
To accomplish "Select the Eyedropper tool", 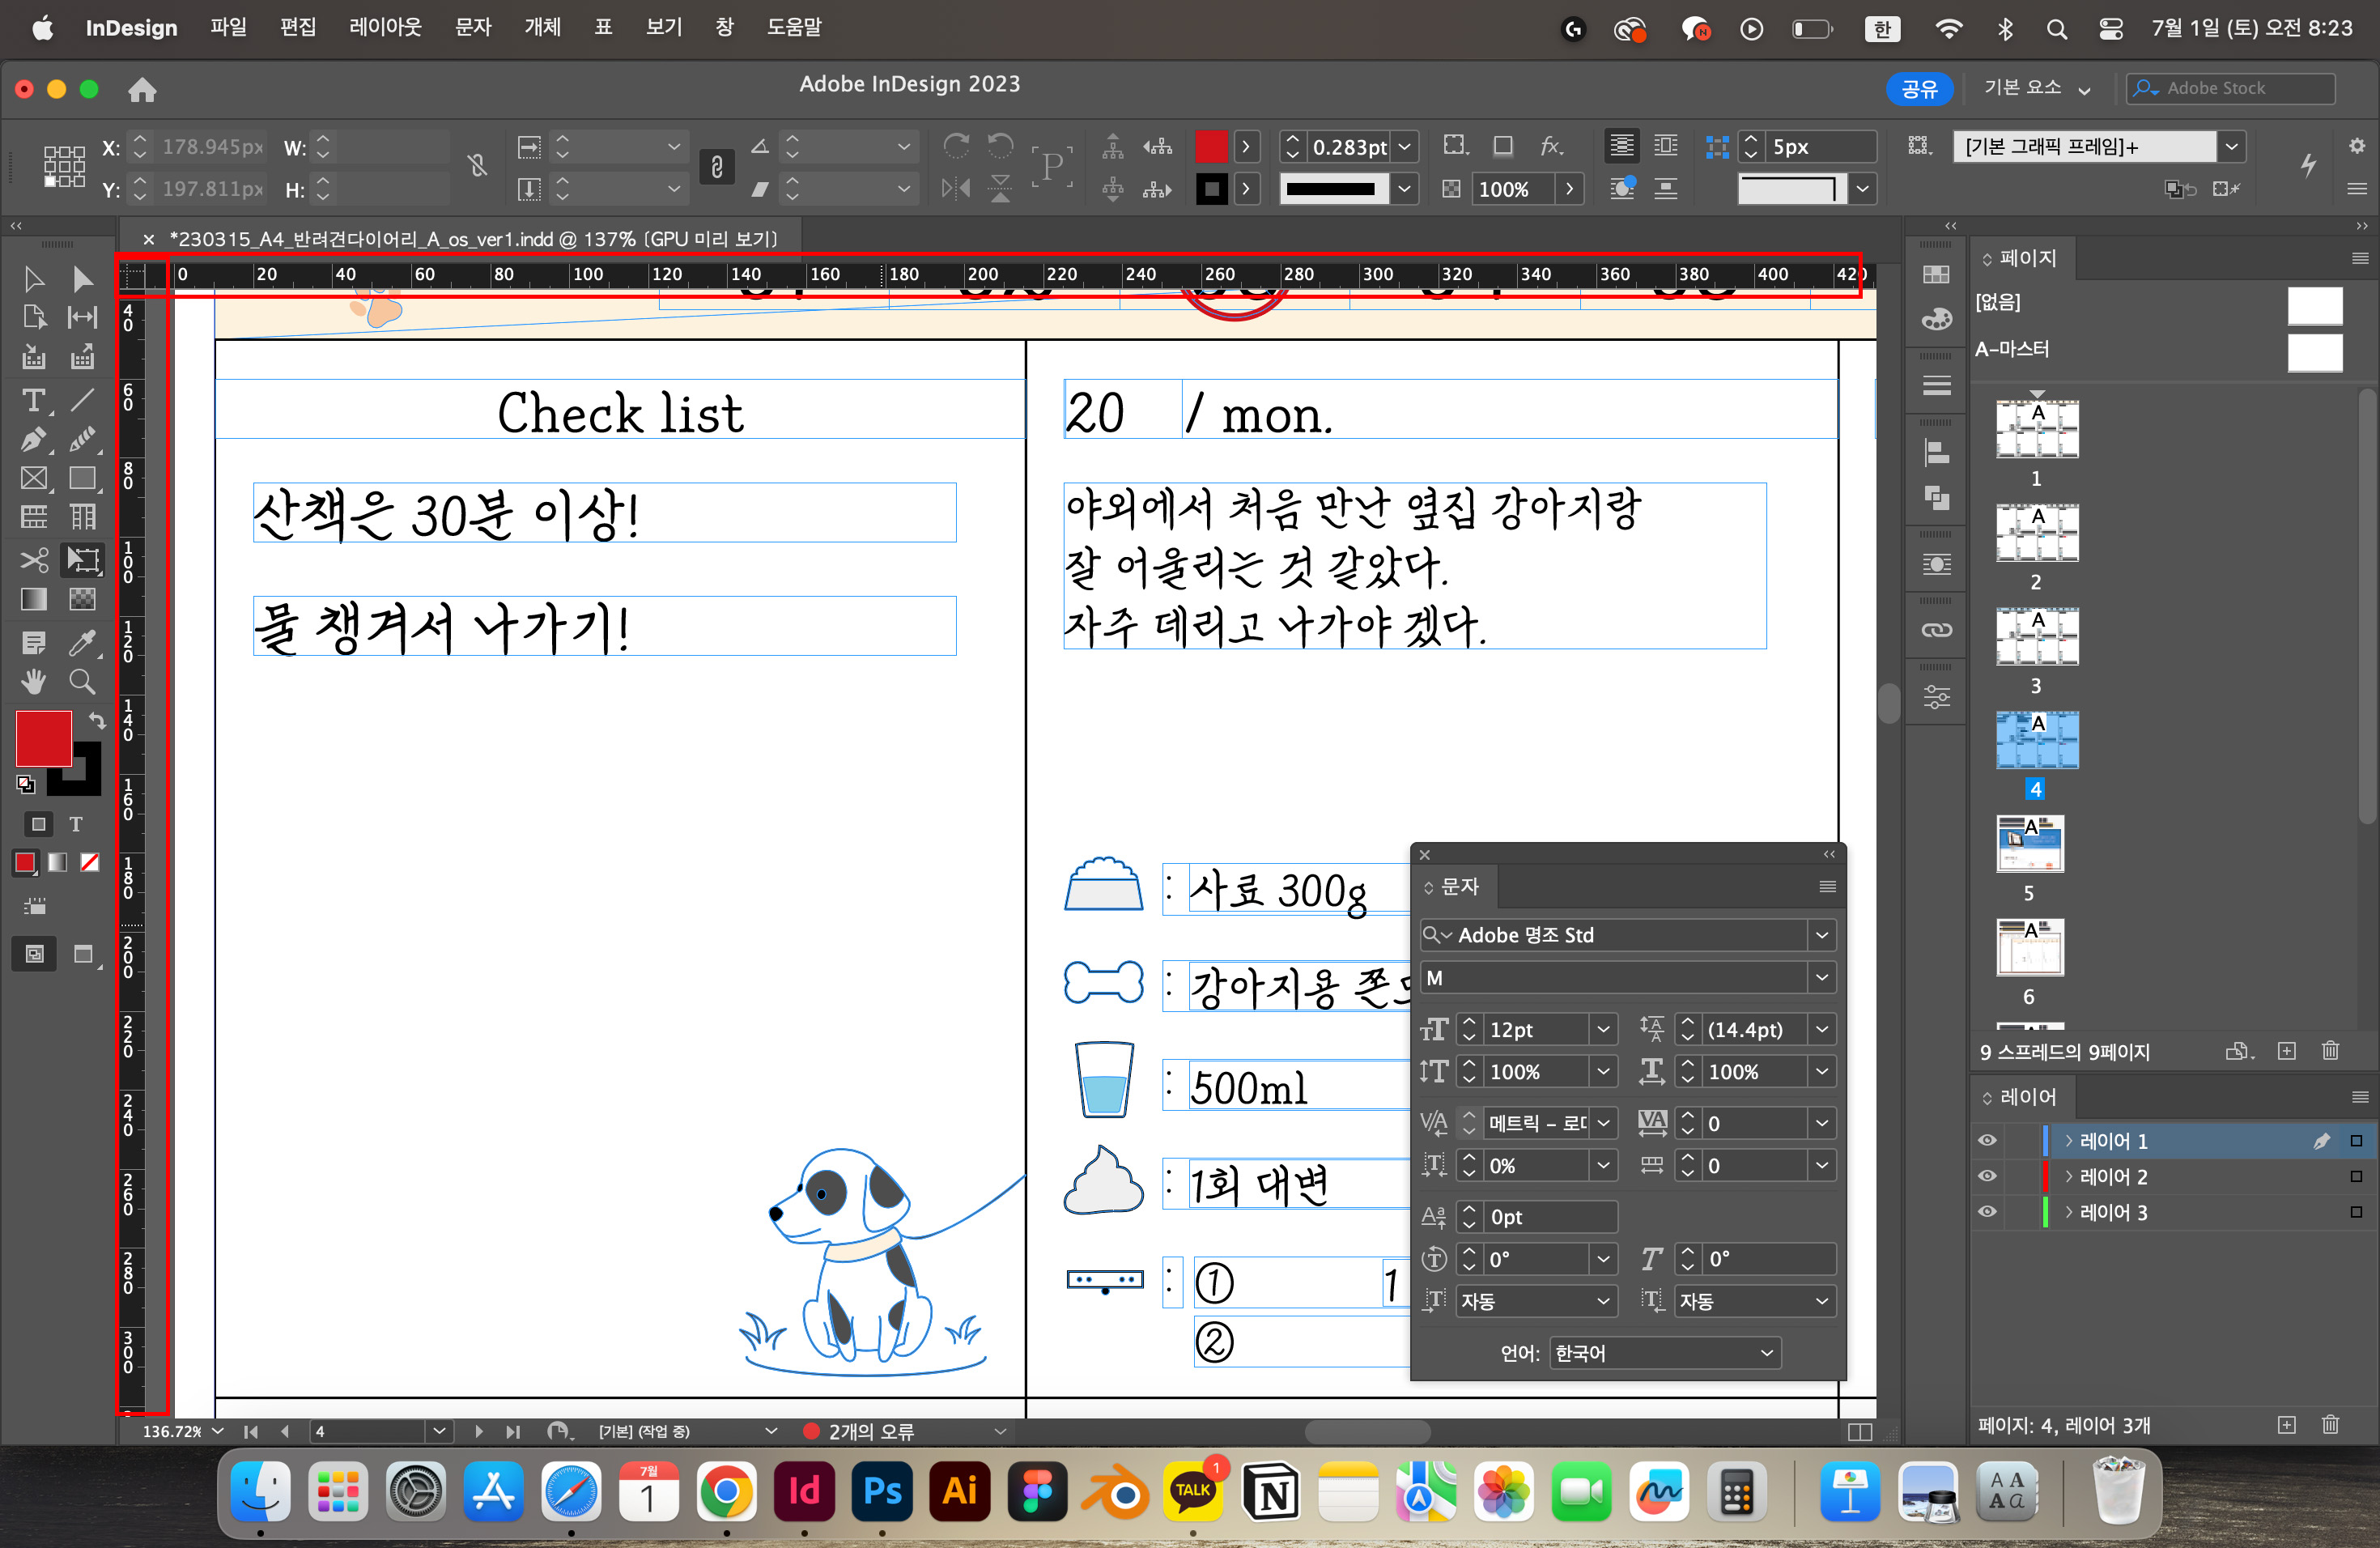I will coord(82,643).
